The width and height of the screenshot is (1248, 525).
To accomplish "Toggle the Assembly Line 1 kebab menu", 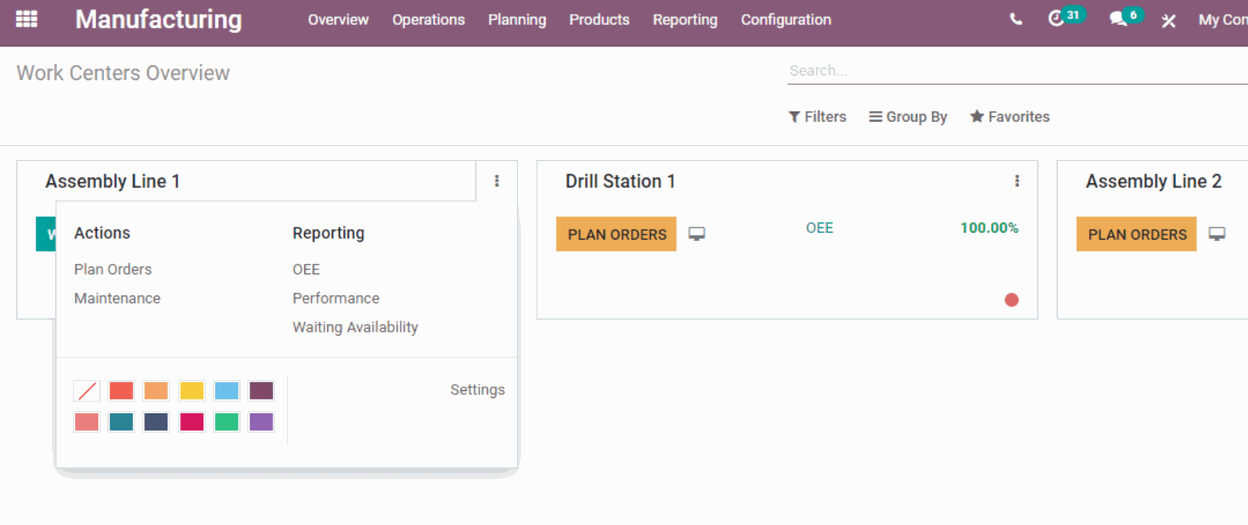I will [497, 181].
